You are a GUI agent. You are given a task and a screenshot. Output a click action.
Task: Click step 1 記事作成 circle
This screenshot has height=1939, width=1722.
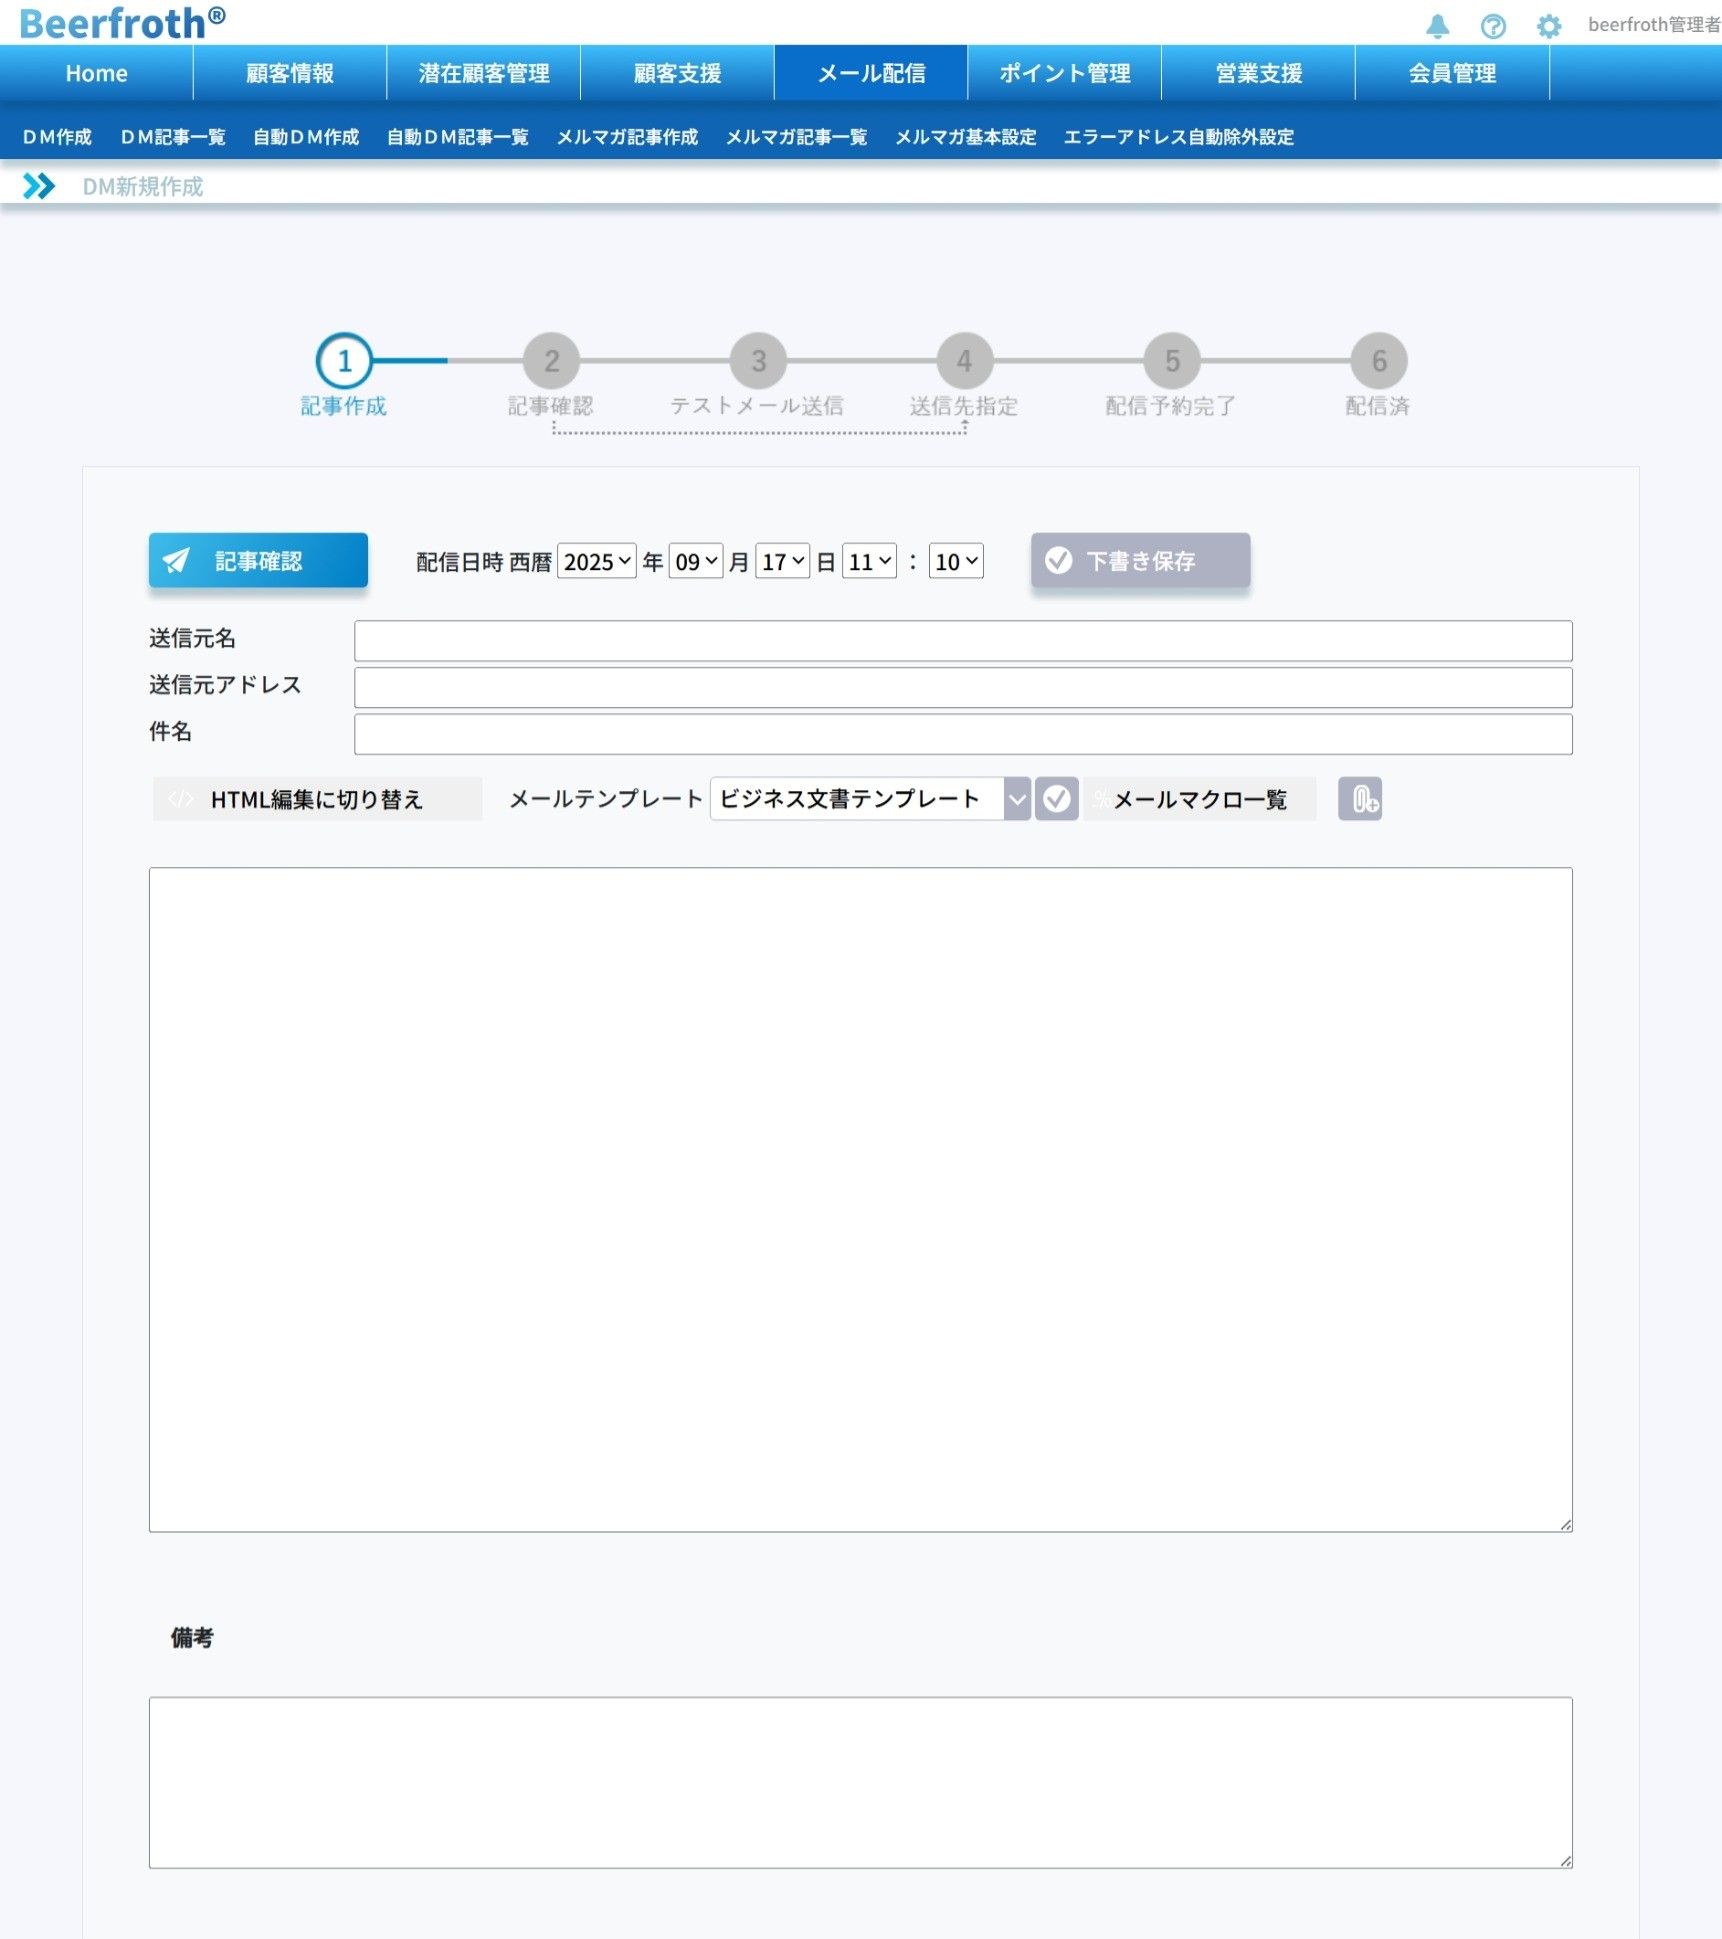(x=344, y=361)
